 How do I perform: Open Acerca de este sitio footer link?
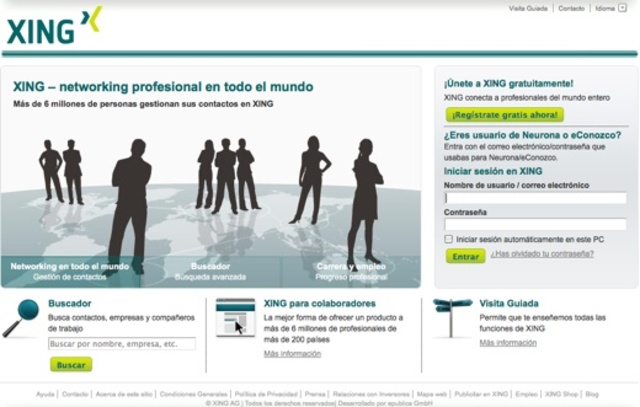[x=124, y=394]
